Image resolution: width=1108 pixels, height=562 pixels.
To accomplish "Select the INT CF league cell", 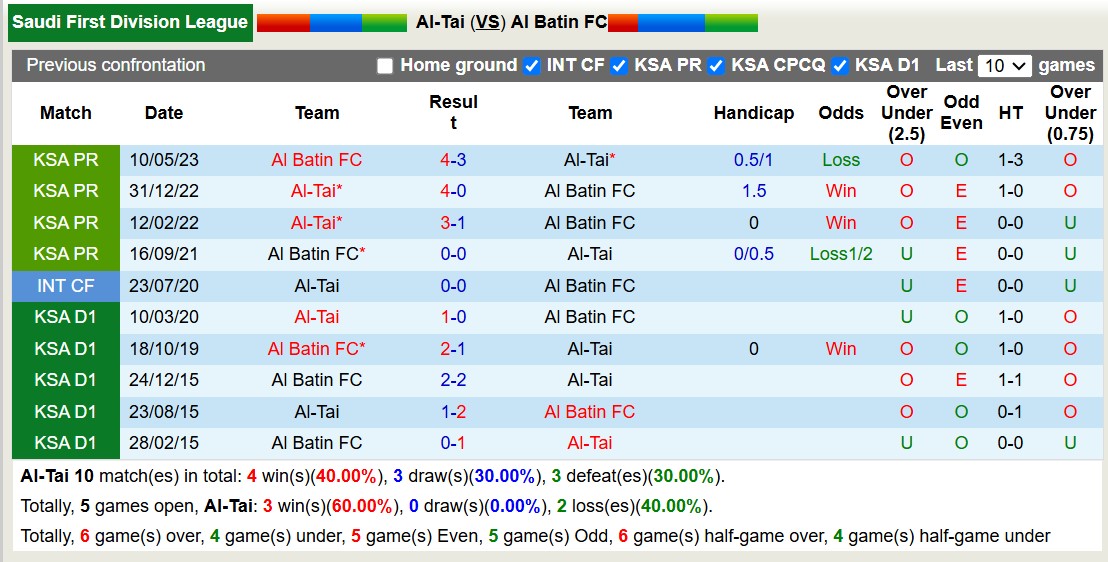I will coord(66,286).
